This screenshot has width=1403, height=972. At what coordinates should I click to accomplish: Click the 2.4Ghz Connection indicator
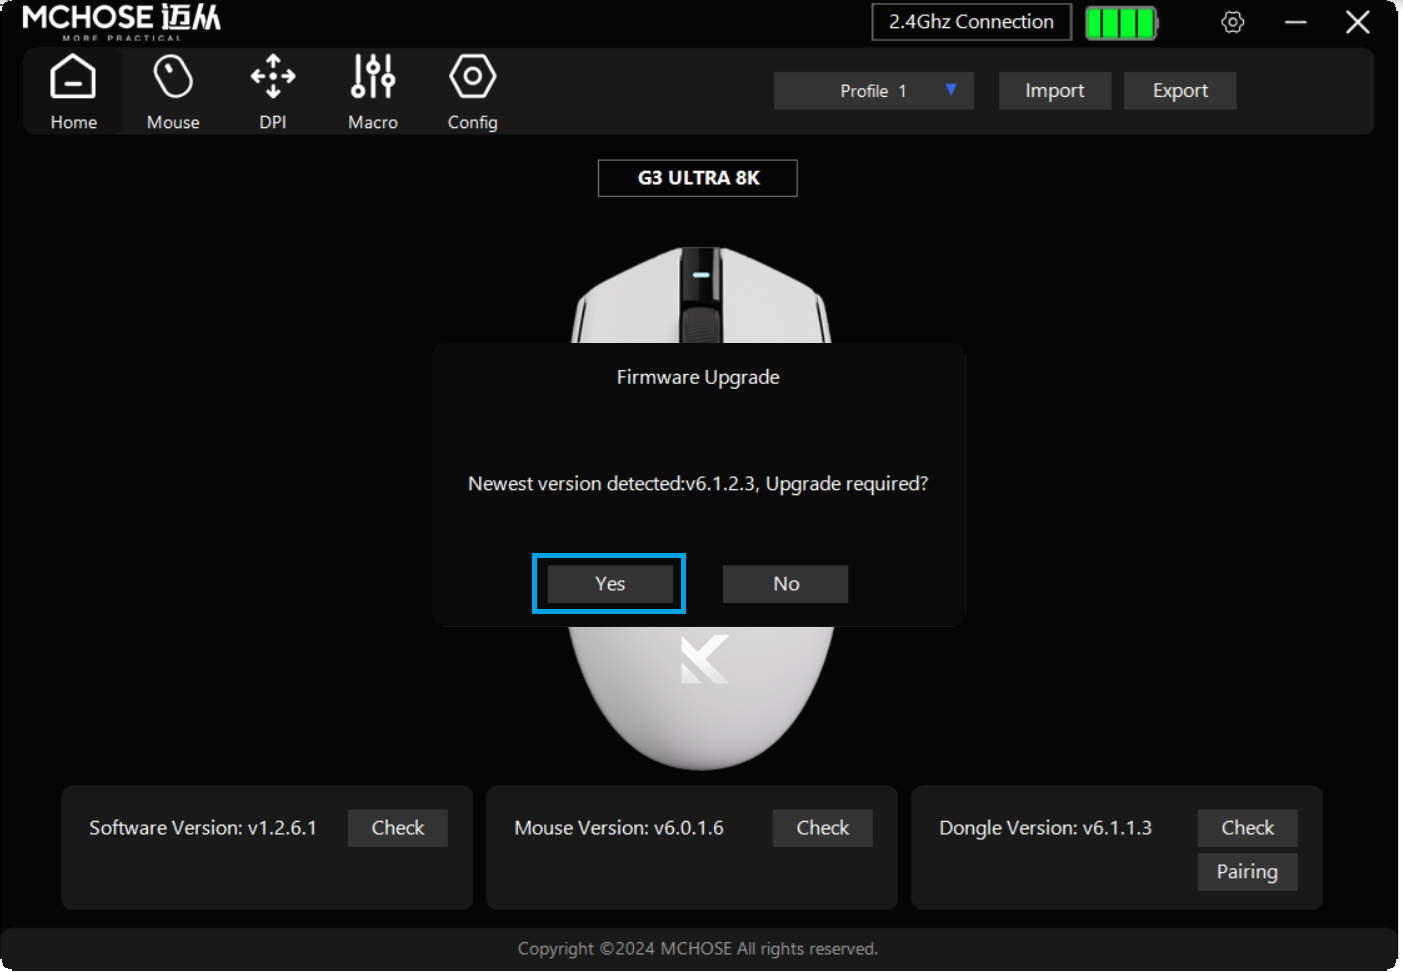(972, 22)
